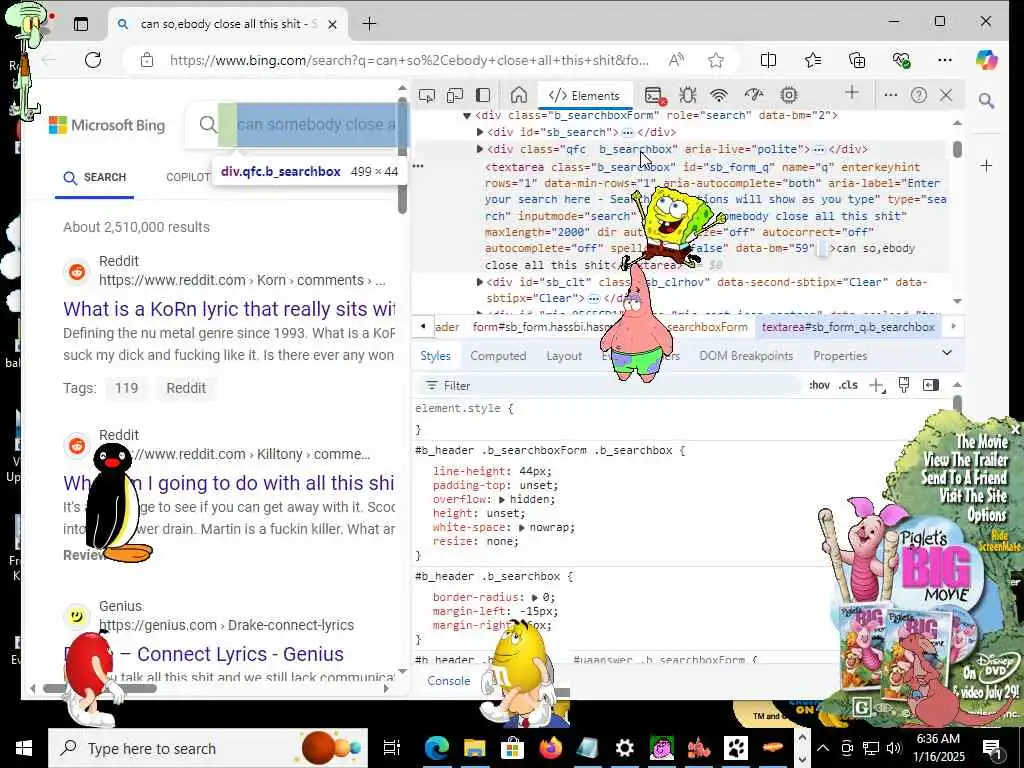The image size is (1024, 768).
Task: Select textarea#sb_form_q.b_searchbox breadcrumb
Action: click(x=848, y=327)
